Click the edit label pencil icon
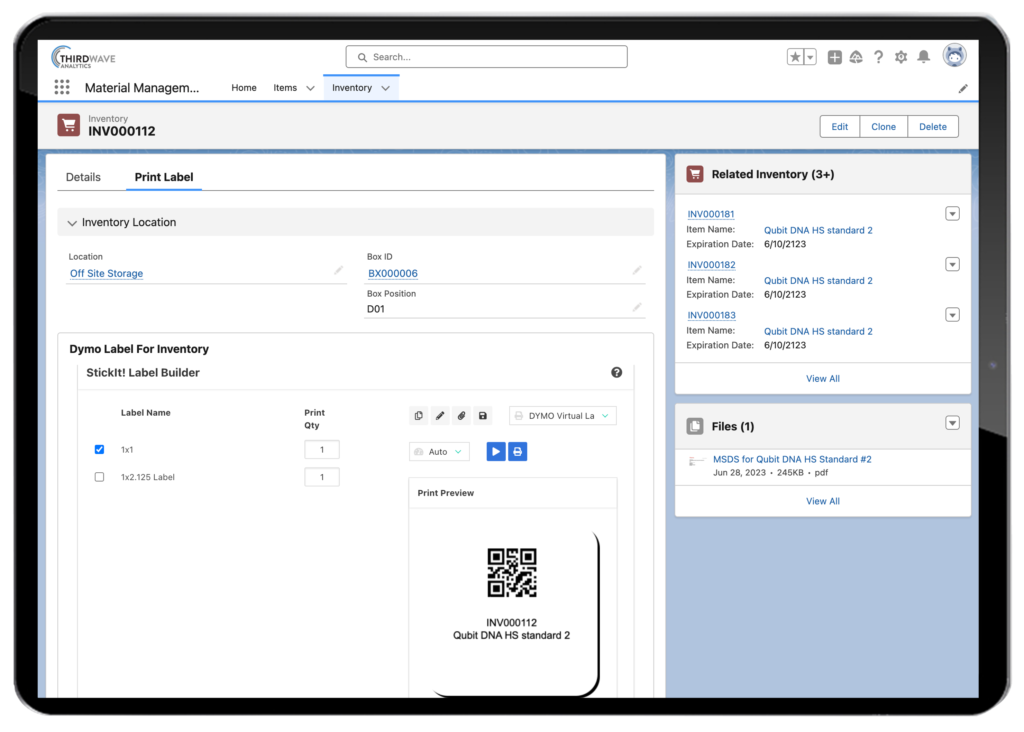Screen dimensions: 1024x732 click(x=440, y=415)
